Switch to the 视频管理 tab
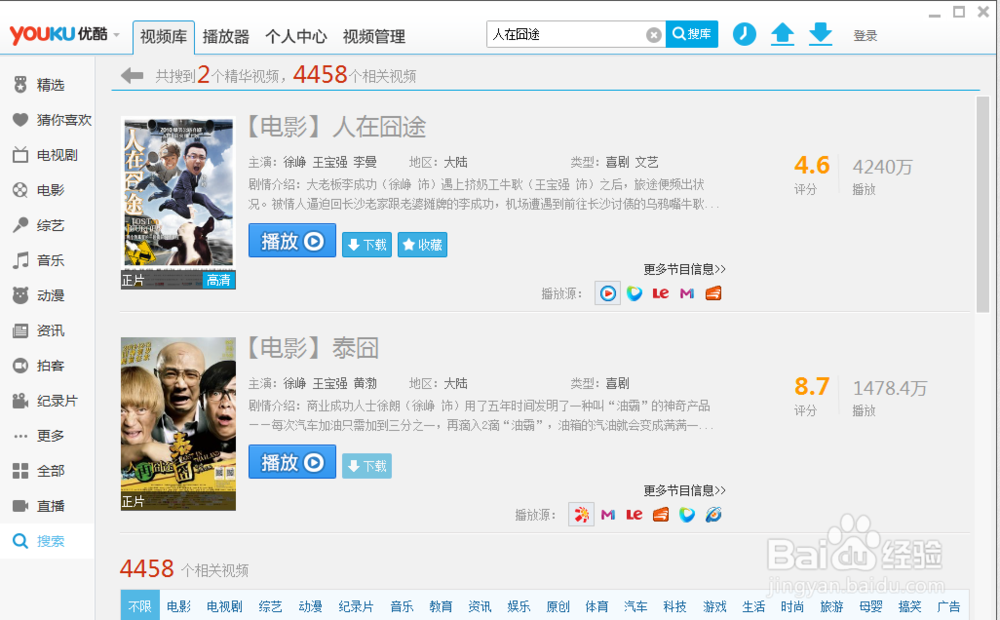Image resolution: width=1000 pixels, height=620 pixels. [x=374, y=37]
